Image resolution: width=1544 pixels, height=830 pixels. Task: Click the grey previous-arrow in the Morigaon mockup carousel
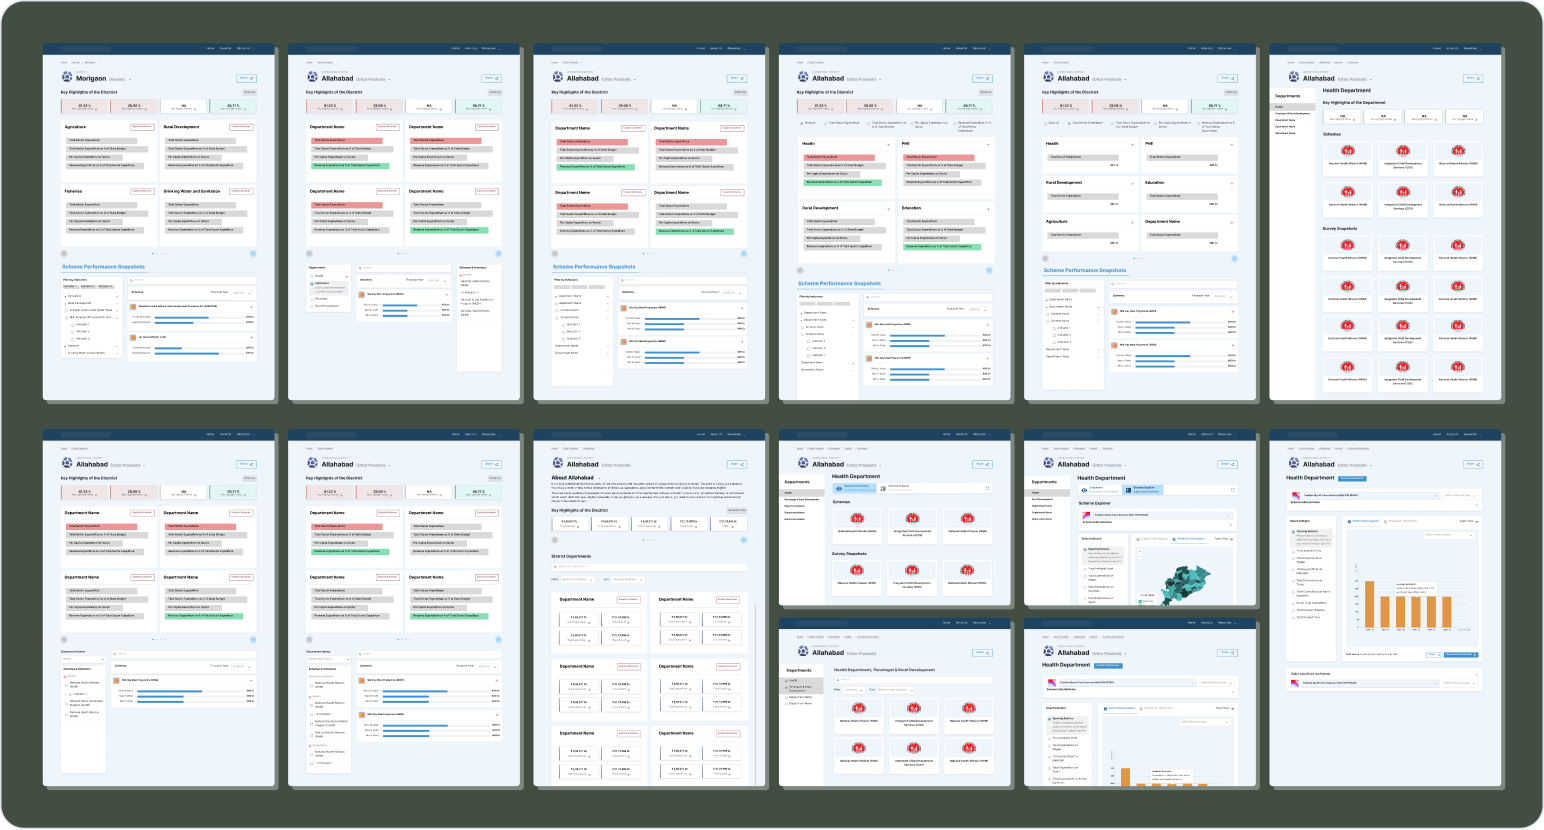(65, 253)
